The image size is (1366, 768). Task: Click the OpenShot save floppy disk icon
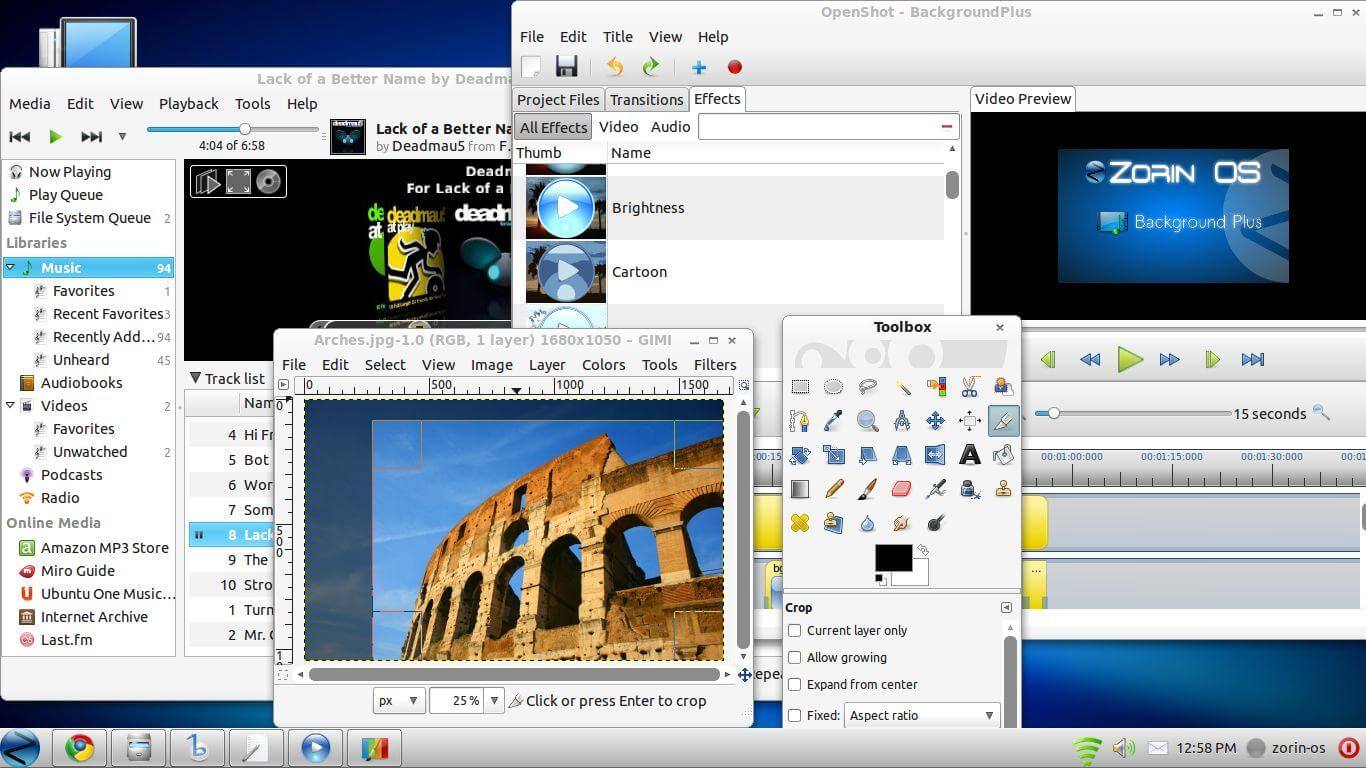click(566, 67)
